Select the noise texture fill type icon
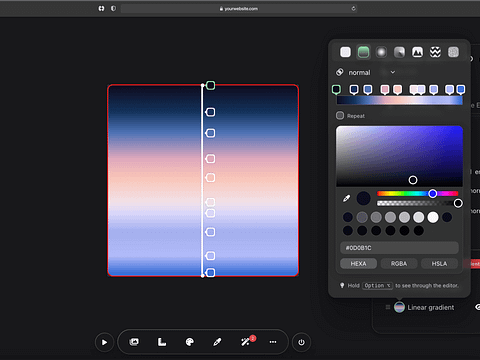This screenshot has height=360, width=480. pyautogui.click(x=453, y=52)
